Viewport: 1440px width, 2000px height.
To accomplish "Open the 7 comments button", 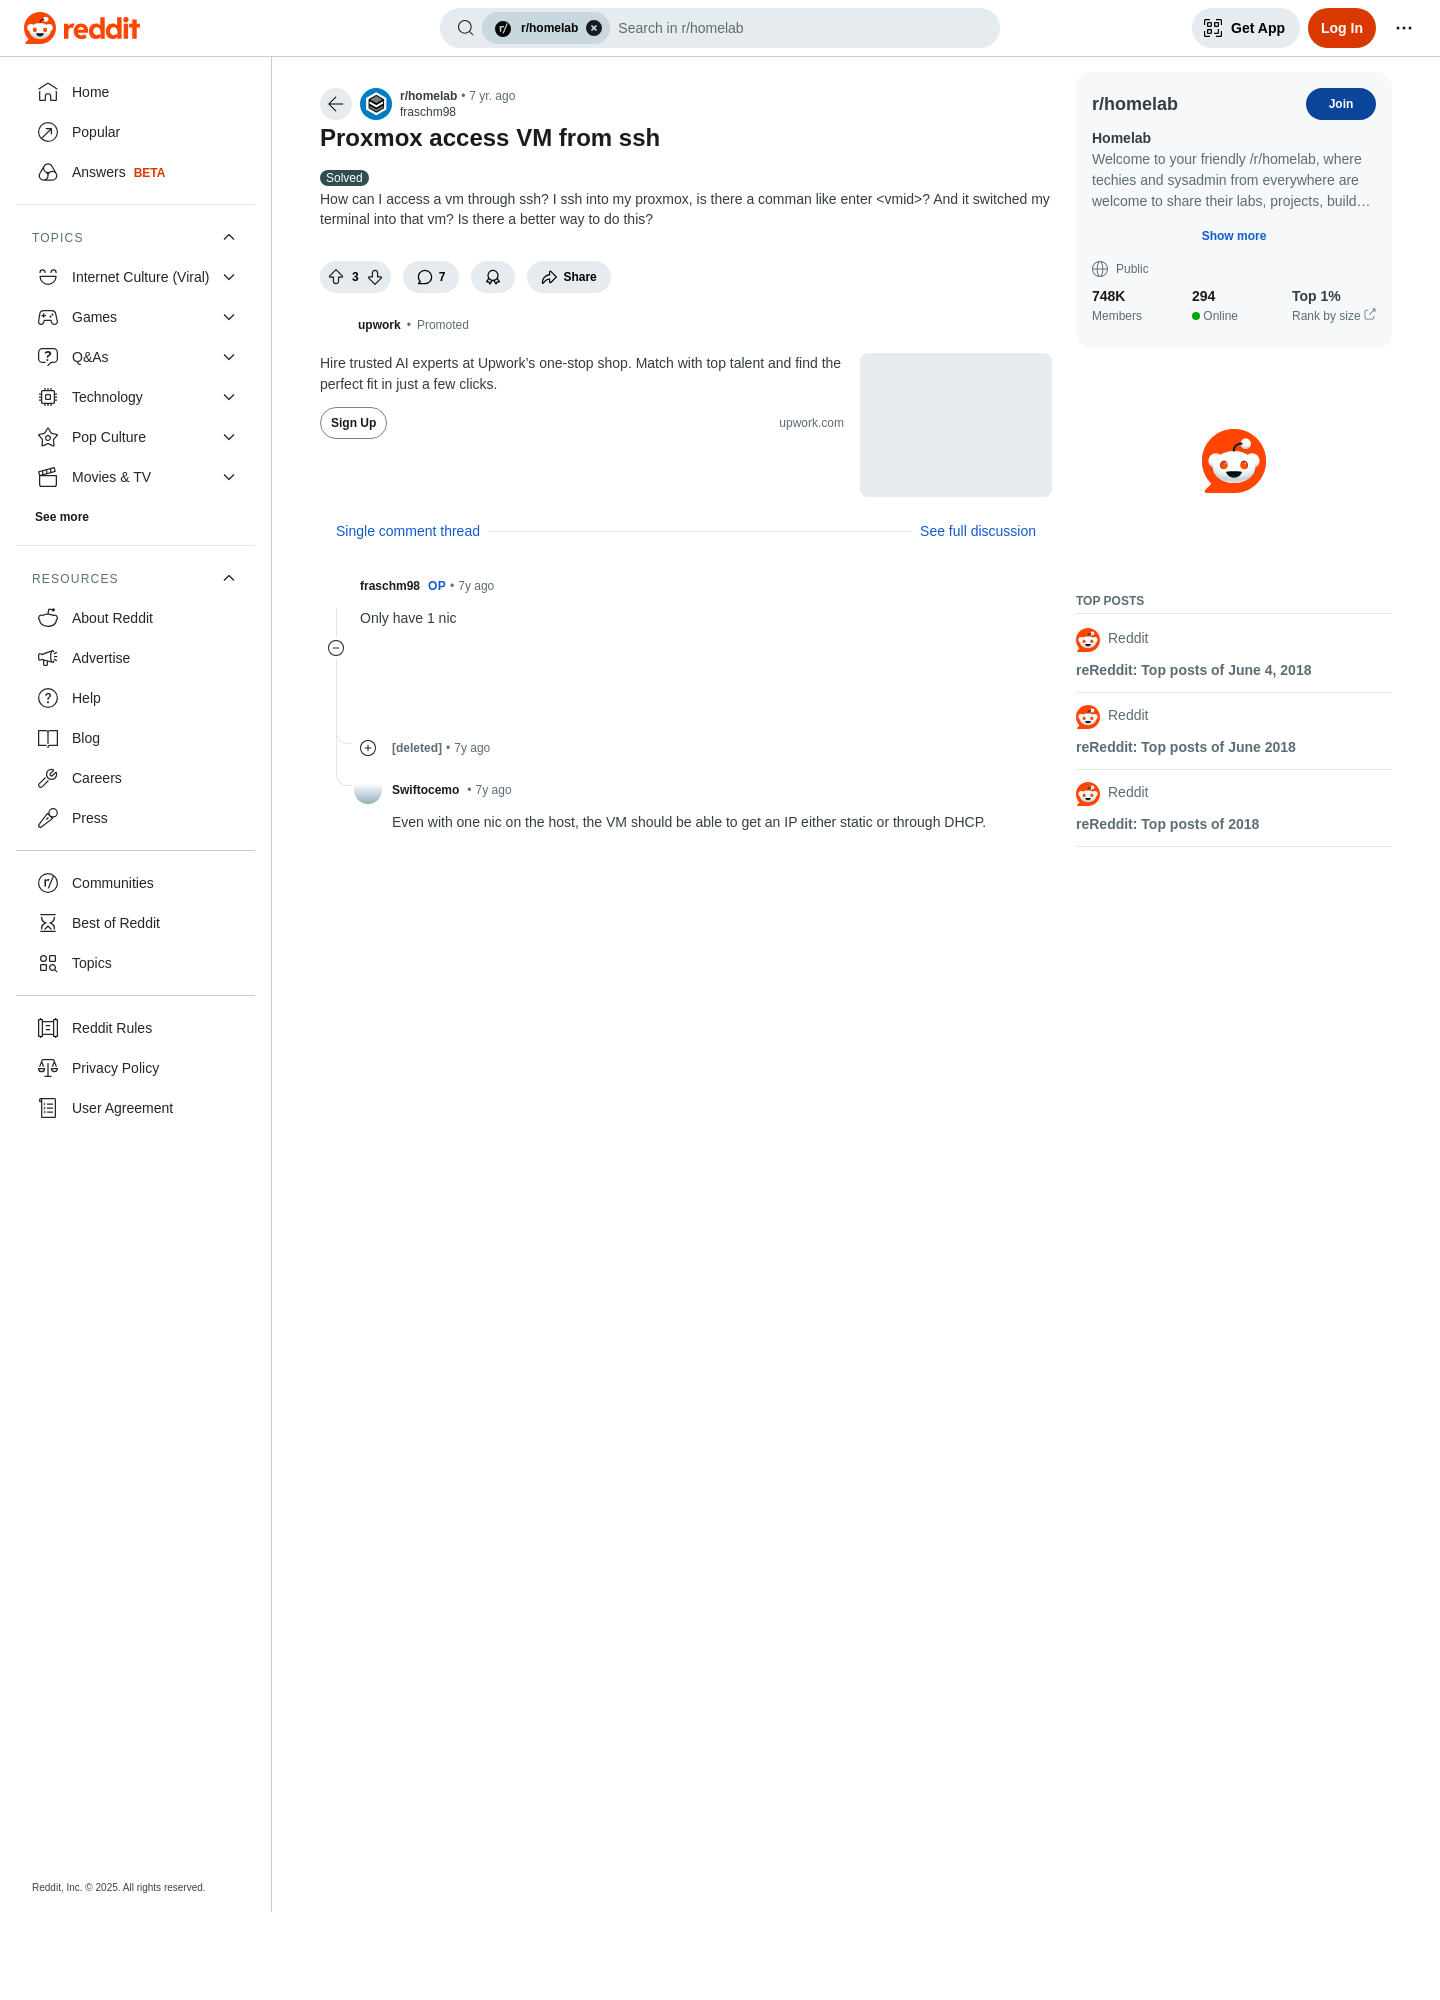I will [x=431, y=277].
